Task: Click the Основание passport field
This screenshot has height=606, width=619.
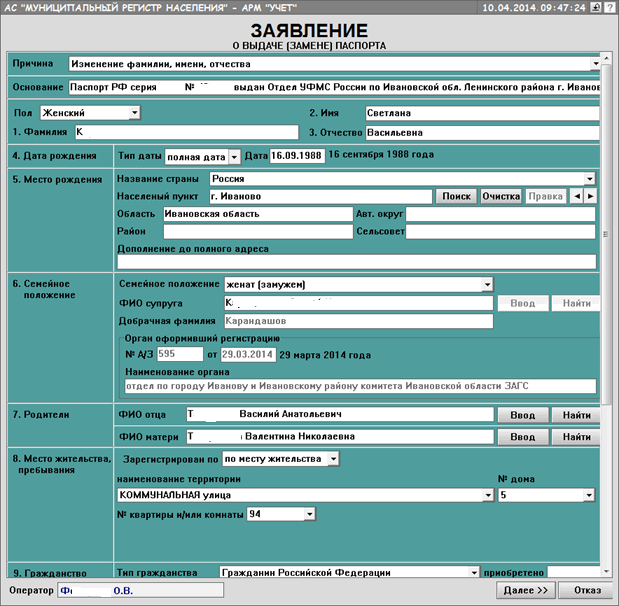Action: 334,87
